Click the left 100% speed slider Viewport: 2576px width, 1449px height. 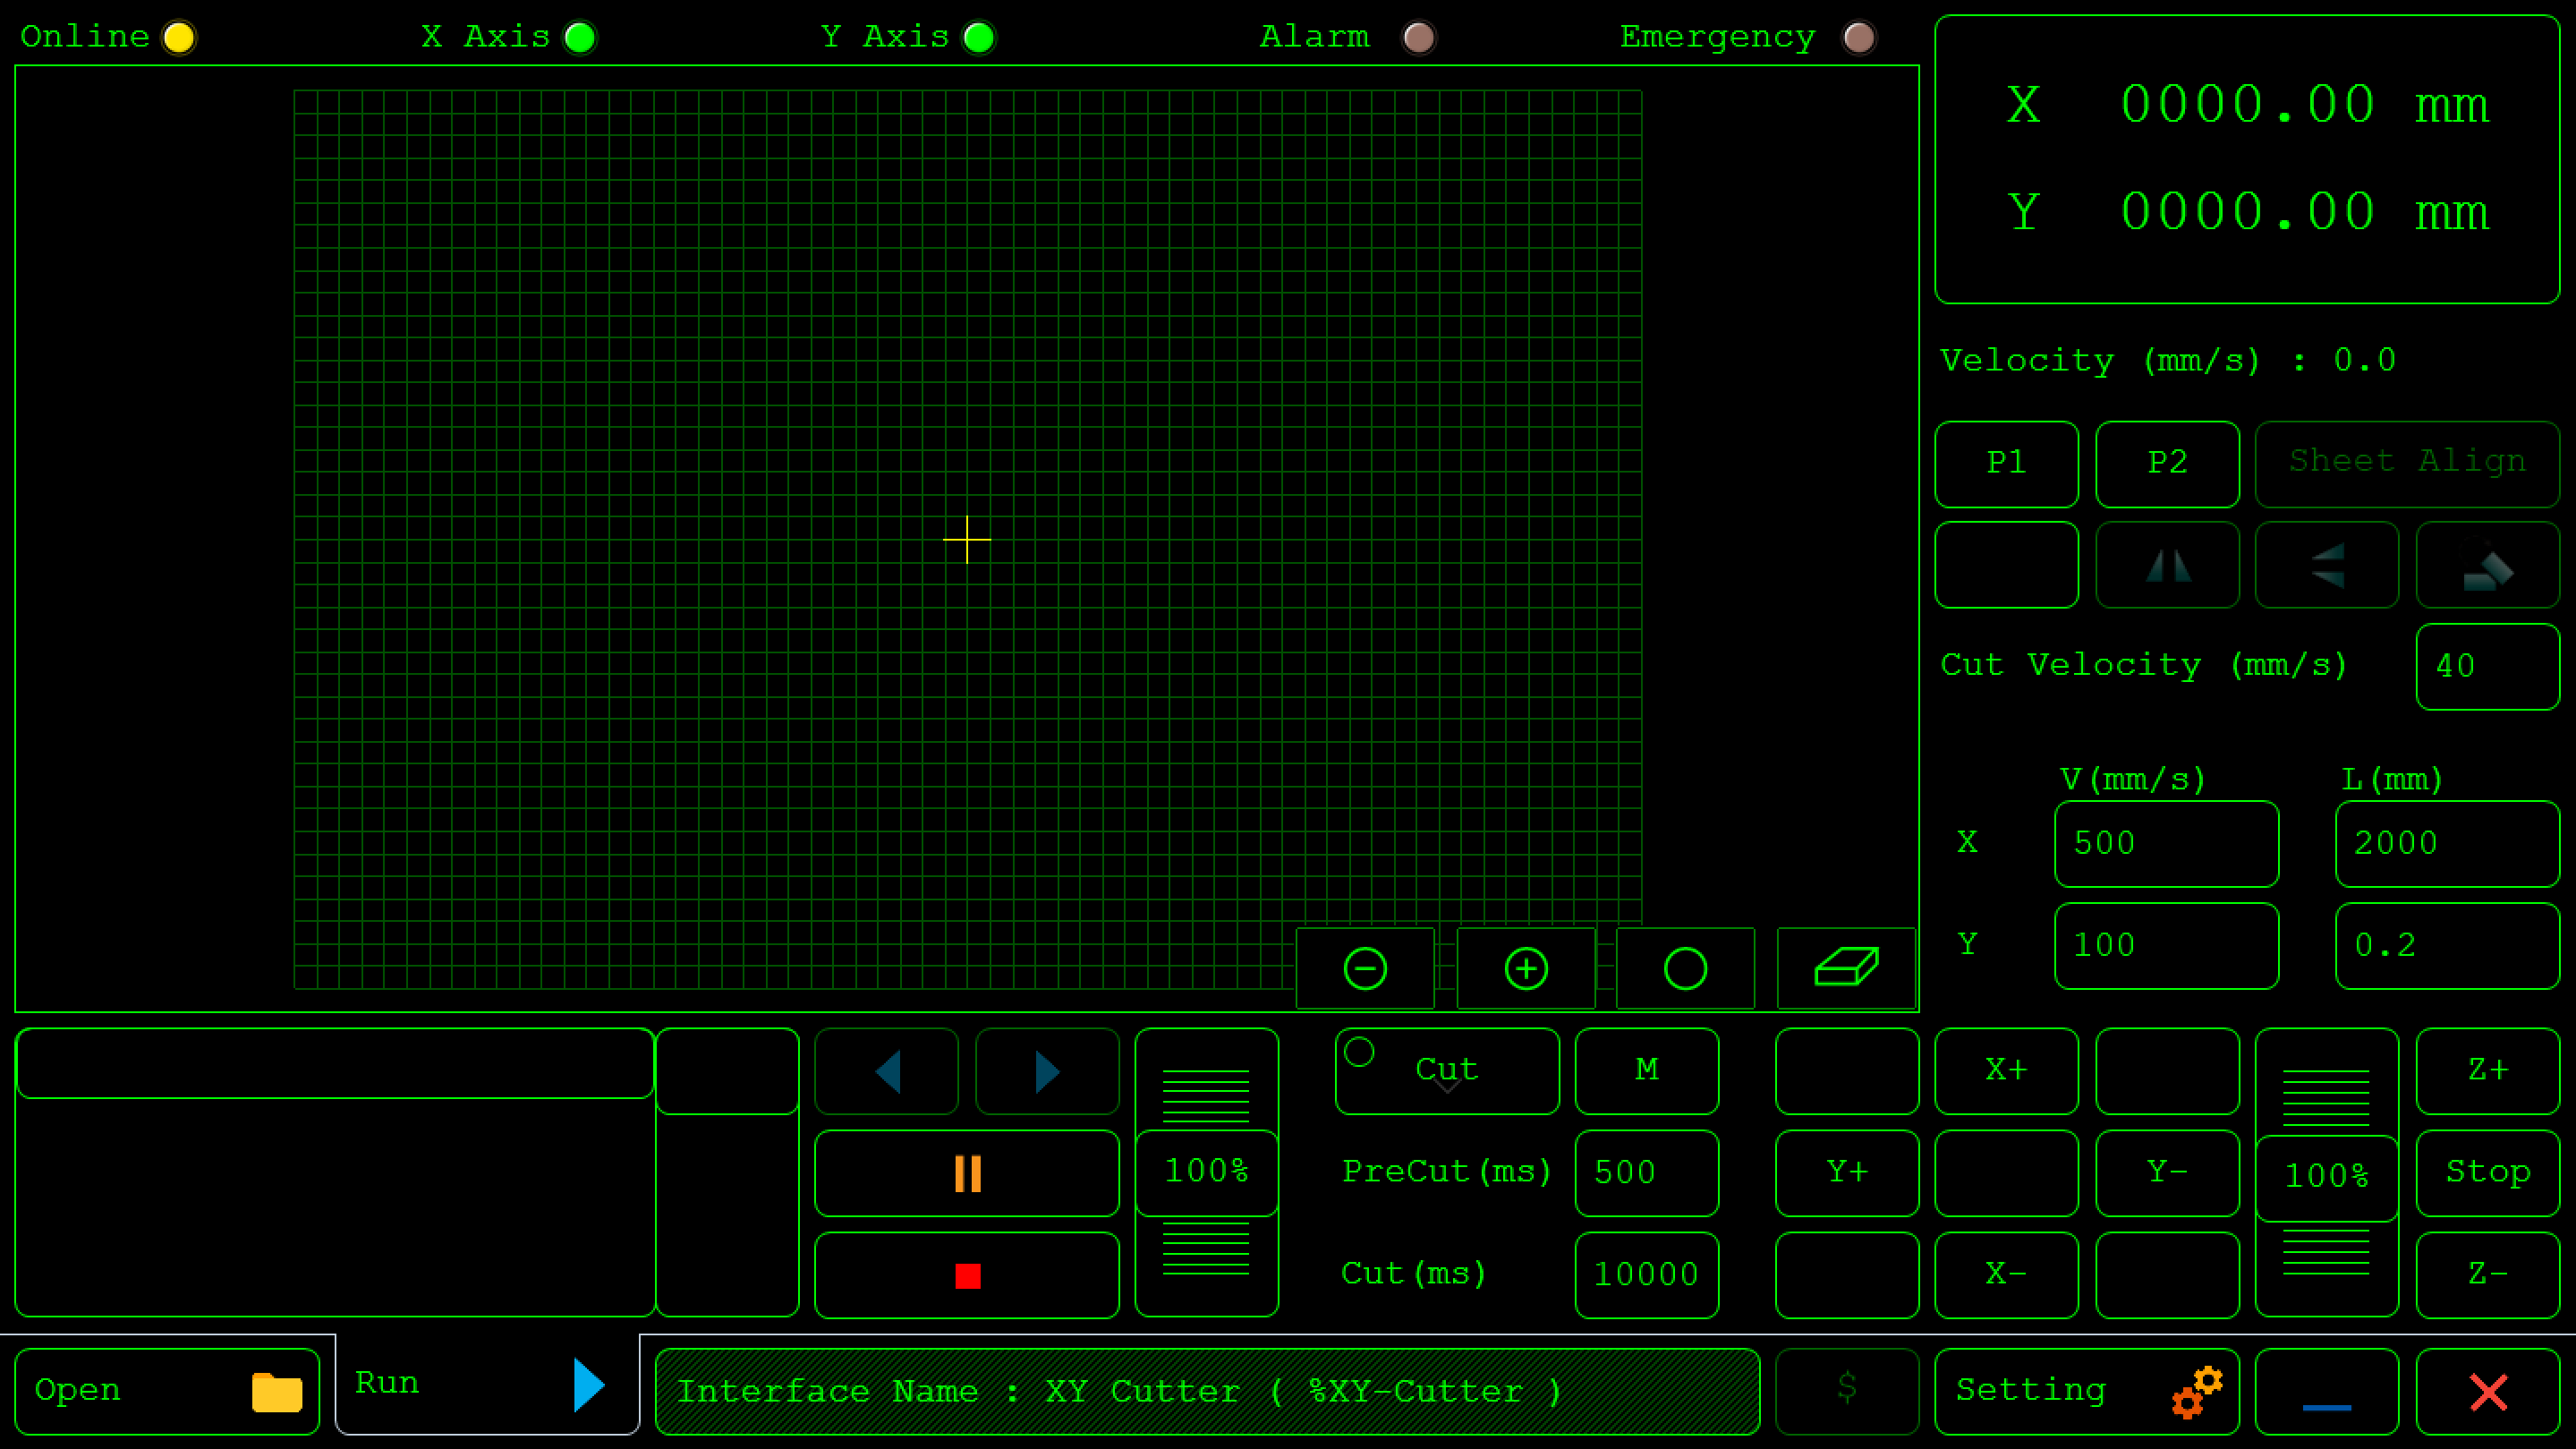[1206, 1172]
